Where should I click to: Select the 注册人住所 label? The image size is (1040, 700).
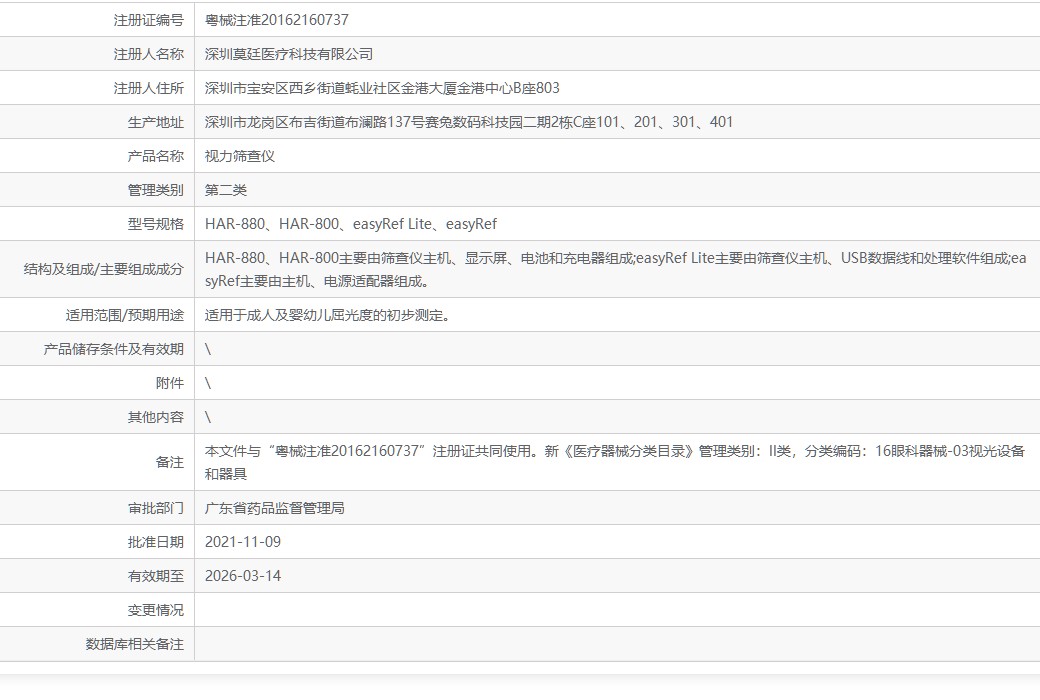148,88
